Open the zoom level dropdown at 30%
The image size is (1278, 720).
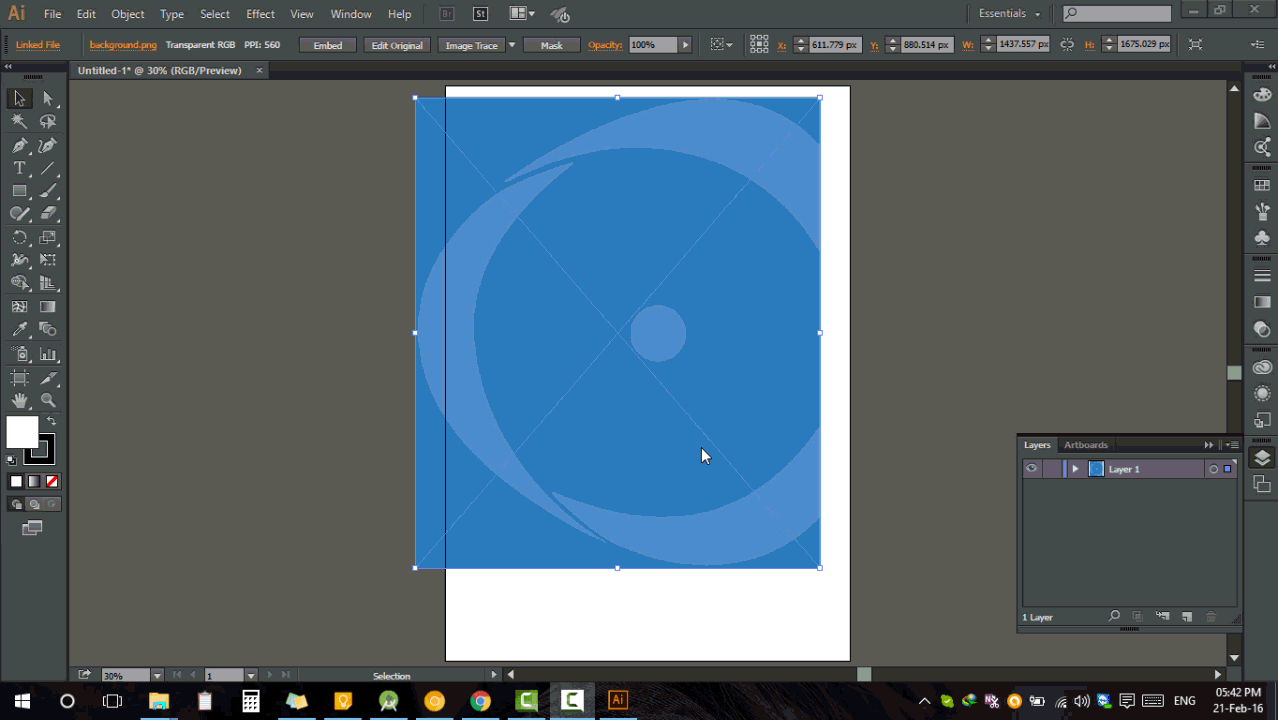(x=157, y=676)
